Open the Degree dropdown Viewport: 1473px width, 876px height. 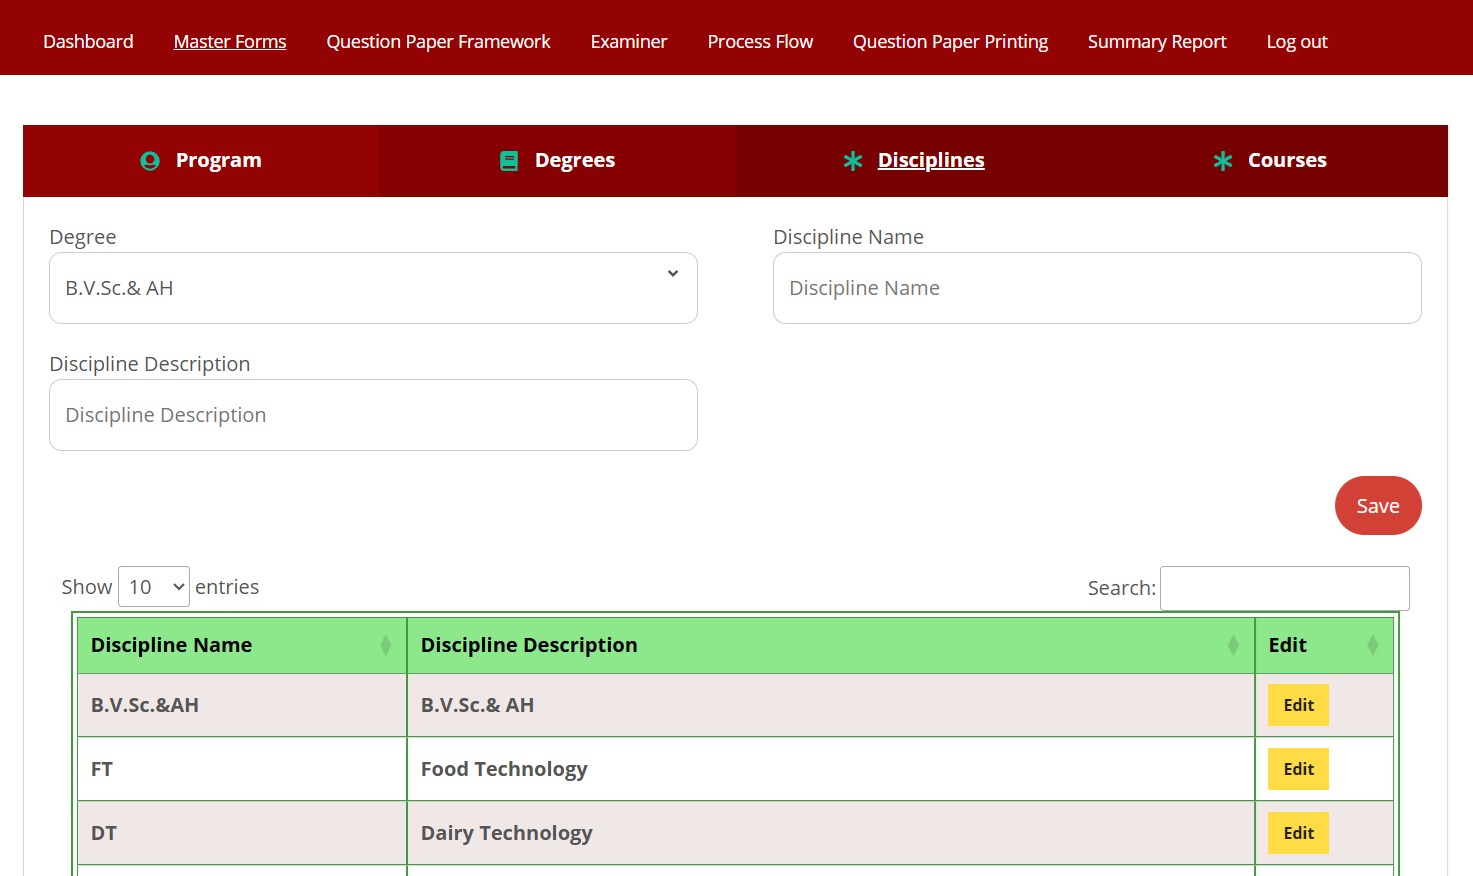tap(373, 288)
